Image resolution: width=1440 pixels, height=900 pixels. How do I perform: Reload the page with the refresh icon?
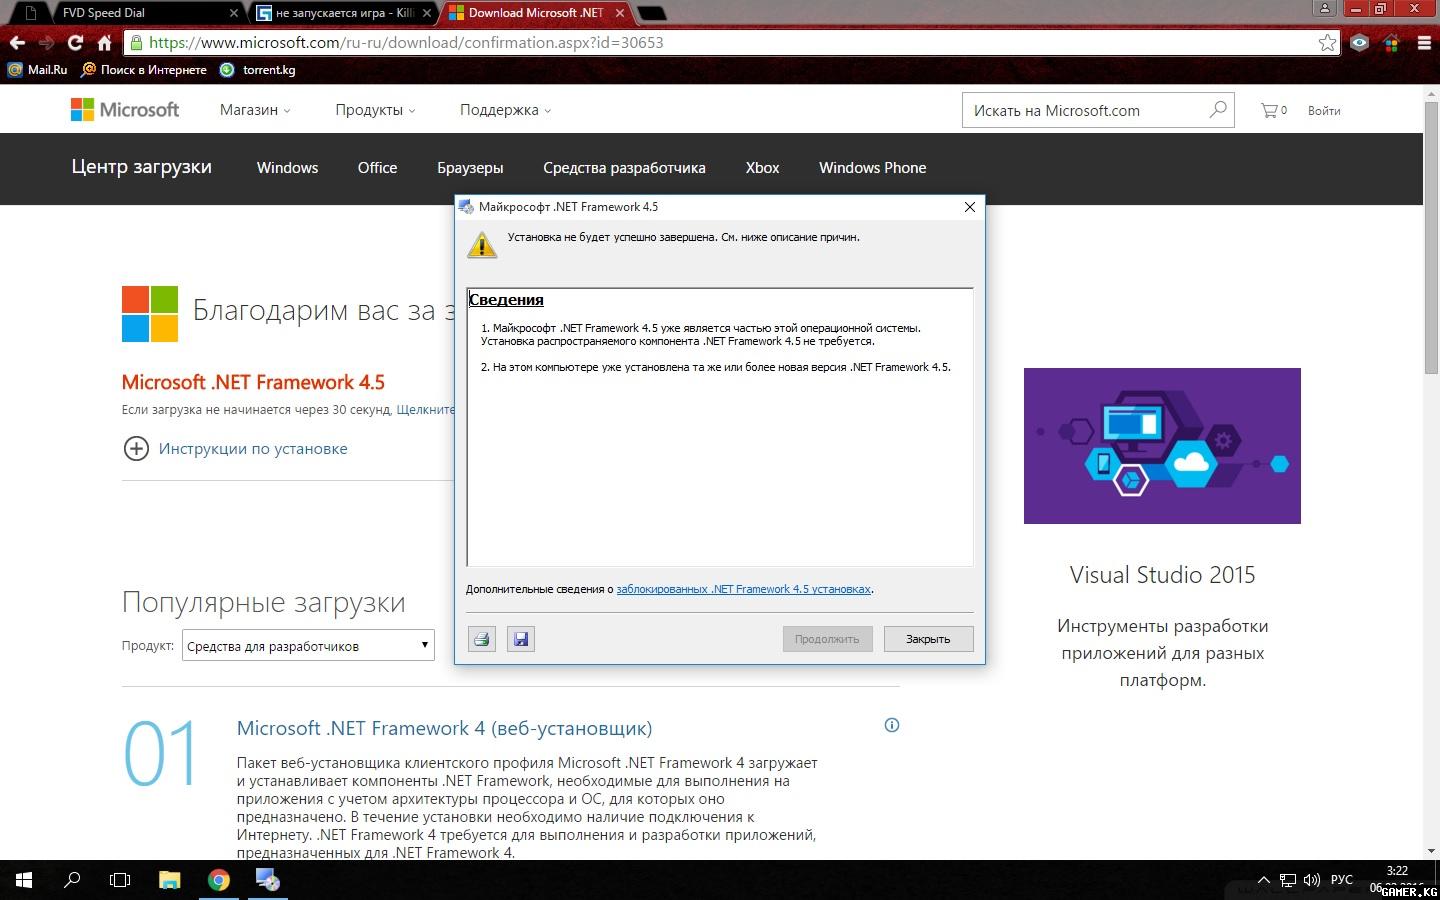(75, 43)
